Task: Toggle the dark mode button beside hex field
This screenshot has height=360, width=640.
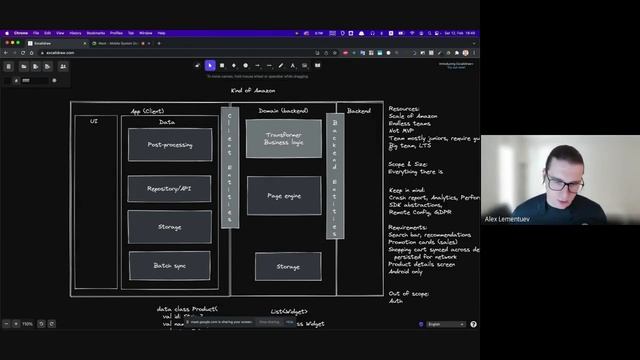Action: click(x=54, y=81)
